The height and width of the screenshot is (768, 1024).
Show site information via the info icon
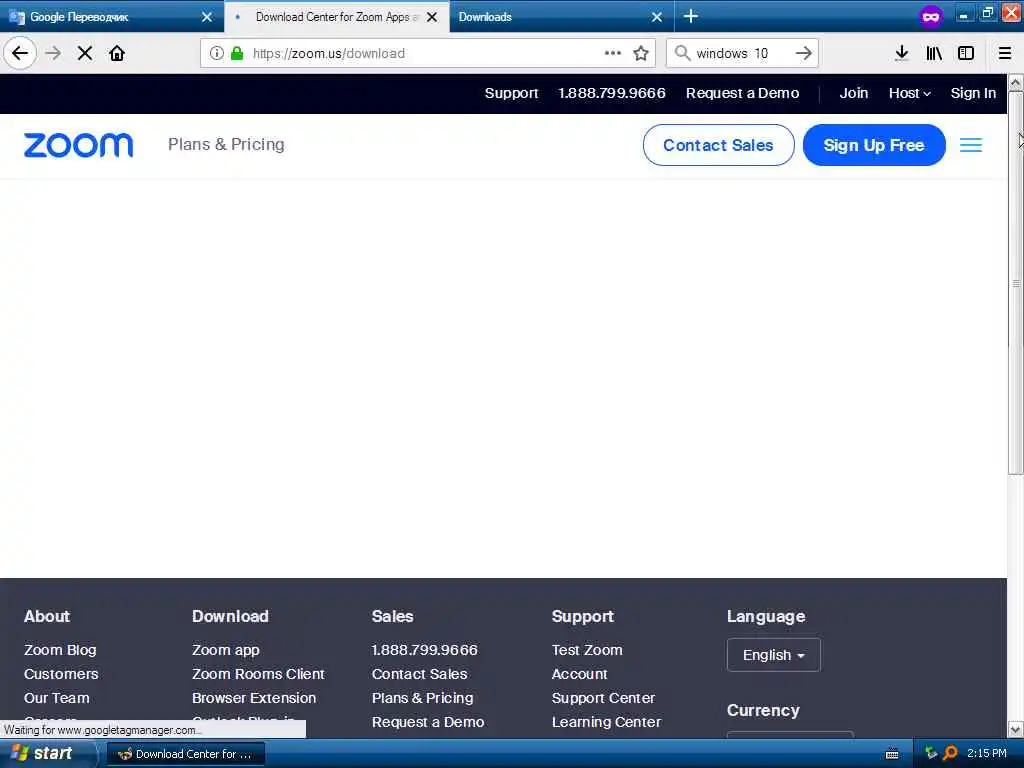coord(217,54)
